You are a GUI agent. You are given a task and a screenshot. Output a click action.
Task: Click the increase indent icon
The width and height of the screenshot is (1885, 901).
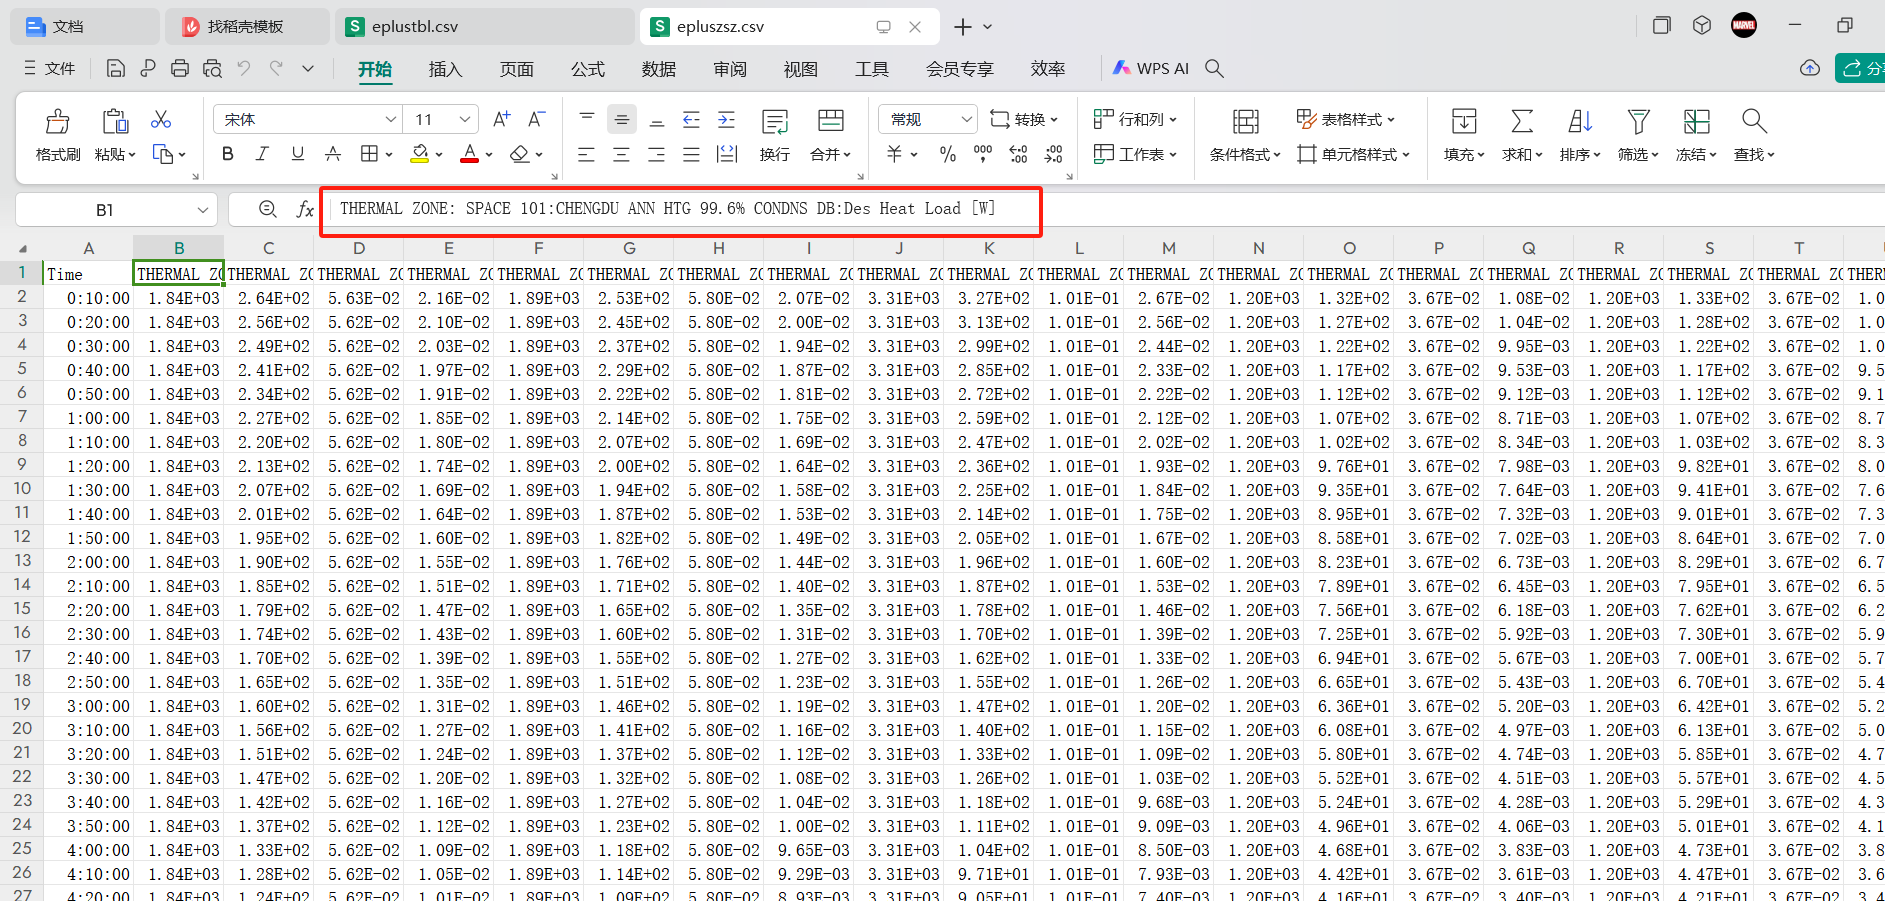727,120
